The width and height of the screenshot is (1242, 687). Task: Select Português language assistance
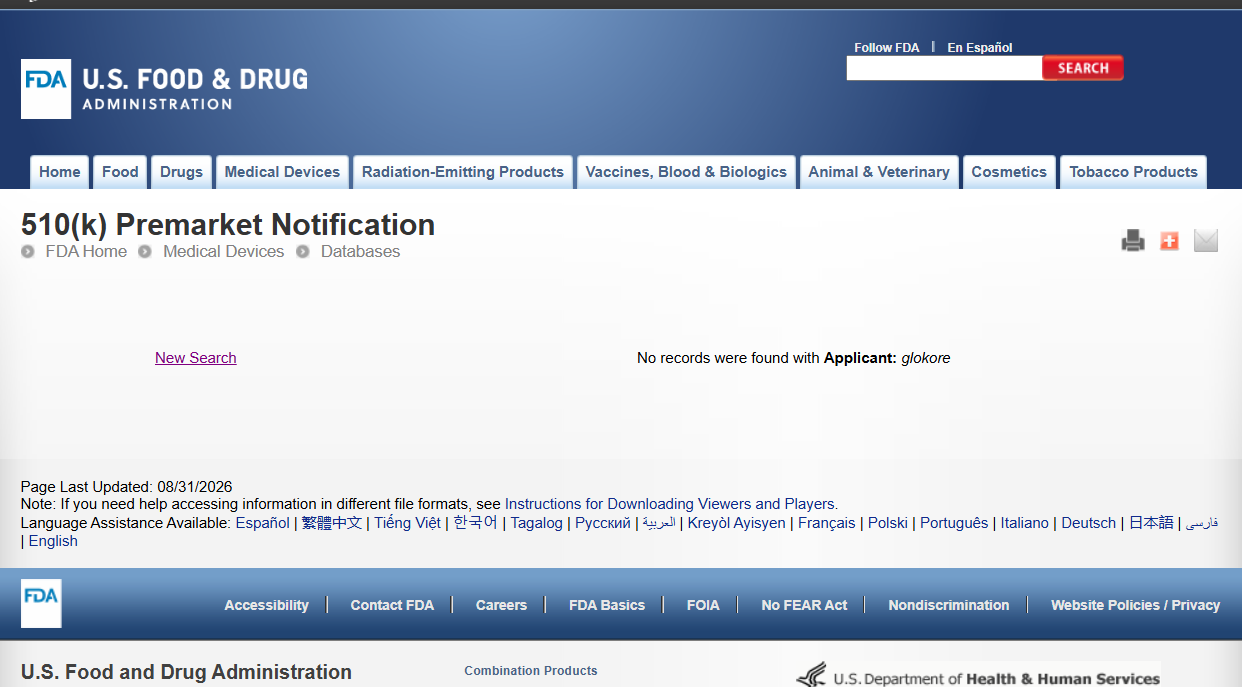(954, 523)
